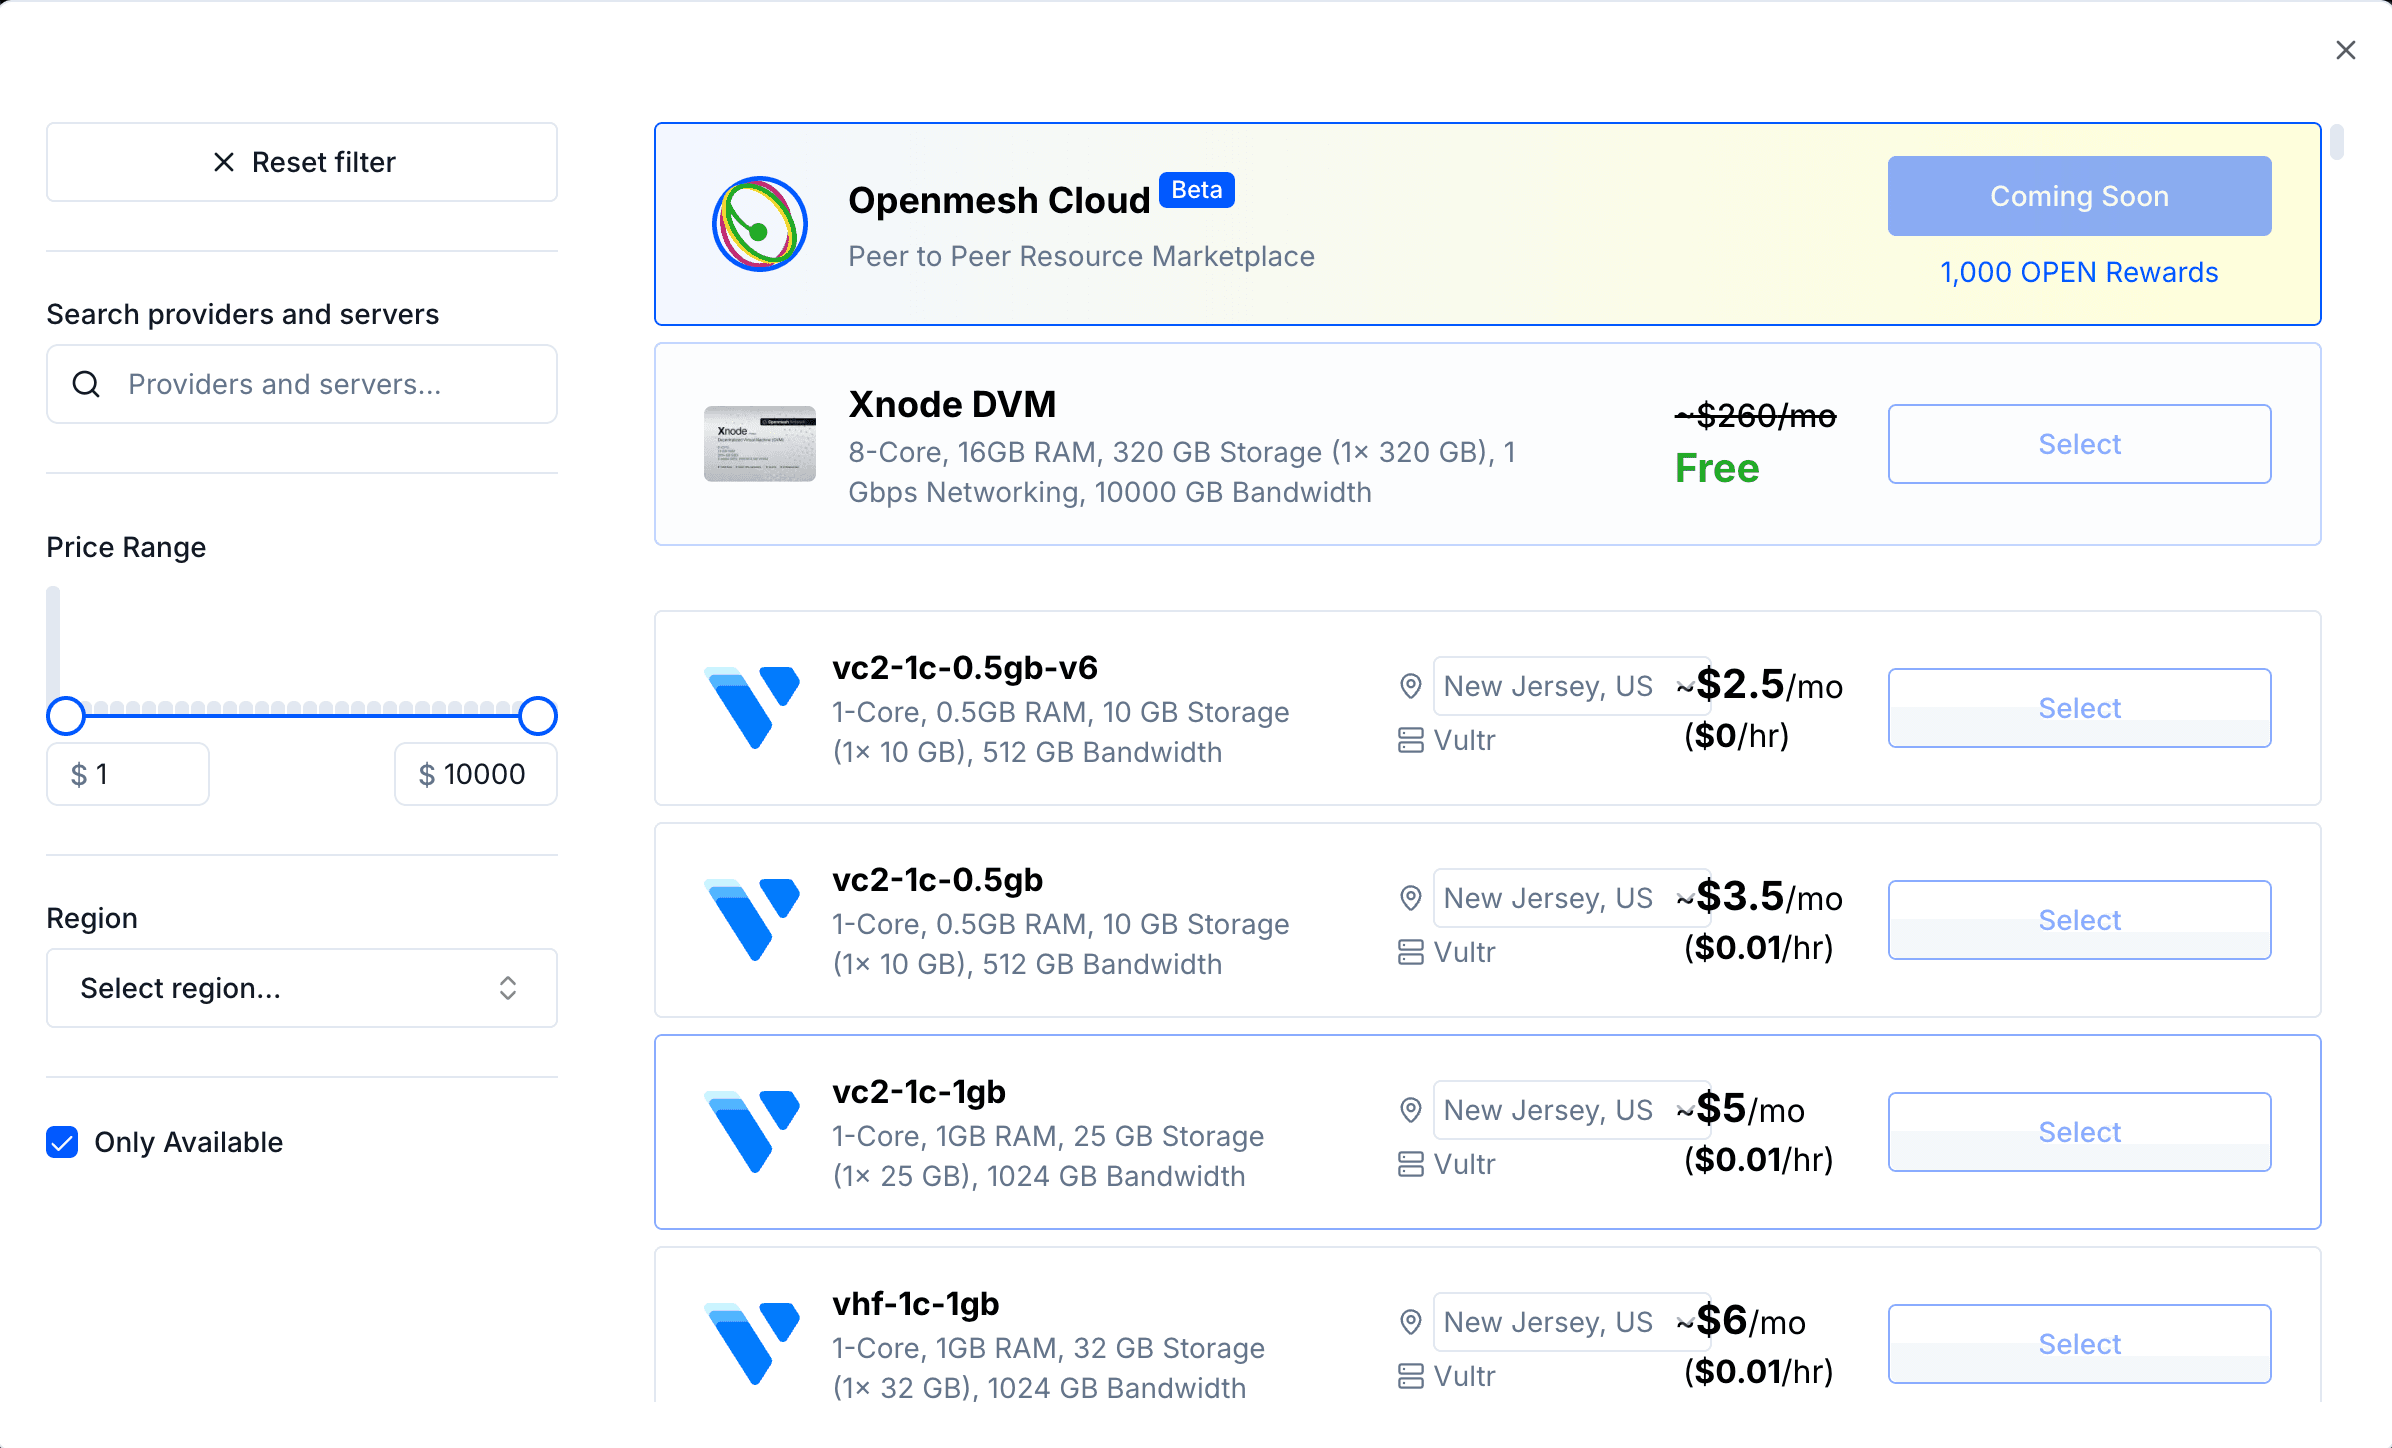This screenshot has height=1448, width=2392.
Task: Click the Coming Soon button
Action: (2080, 196)
